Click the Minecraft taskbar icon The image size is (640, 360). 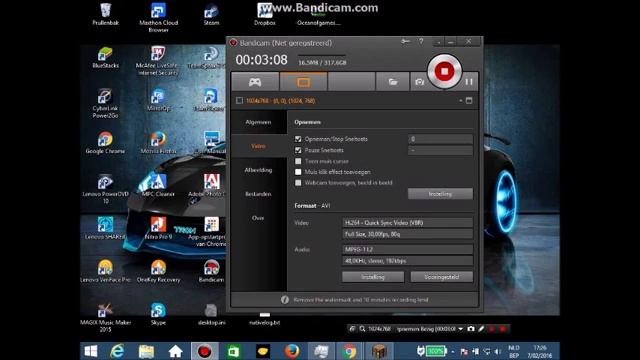click(379, 351)
